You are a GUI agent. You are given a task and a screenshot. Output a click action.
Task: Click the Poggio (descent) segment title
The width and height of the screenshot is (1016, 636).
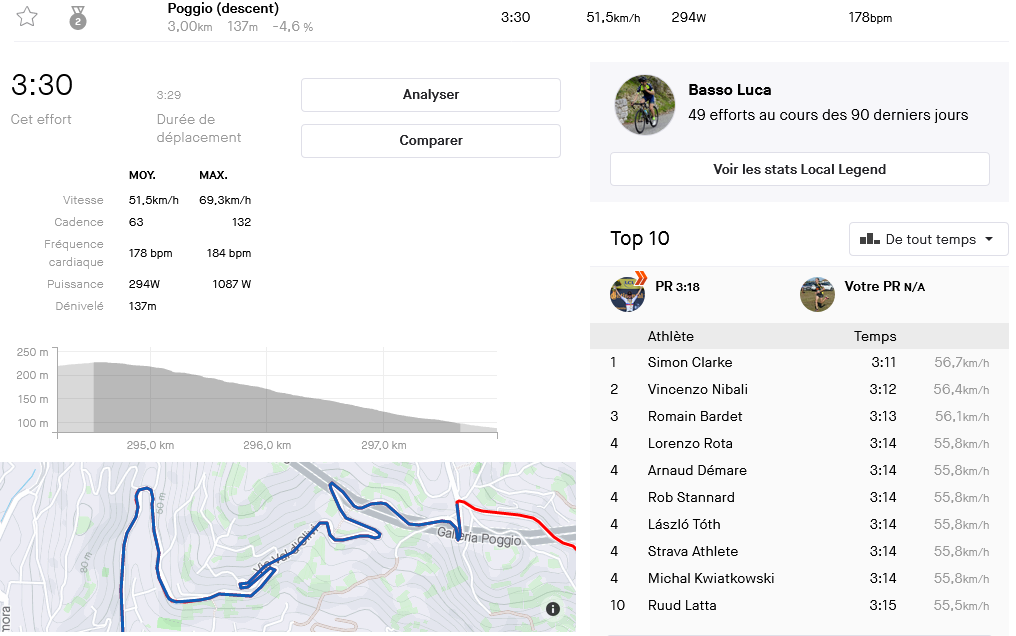tap(223, 9)
